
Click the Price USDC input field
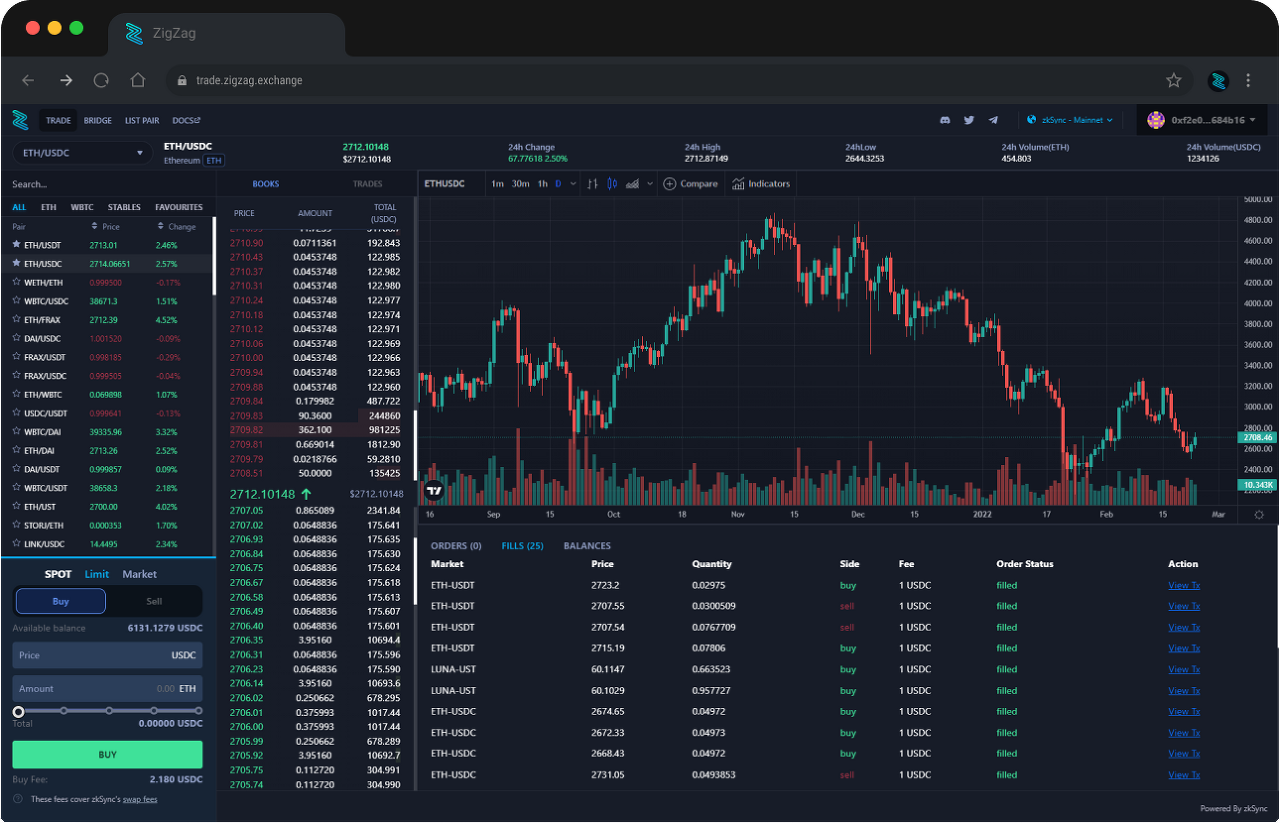[x=107, y=655]
